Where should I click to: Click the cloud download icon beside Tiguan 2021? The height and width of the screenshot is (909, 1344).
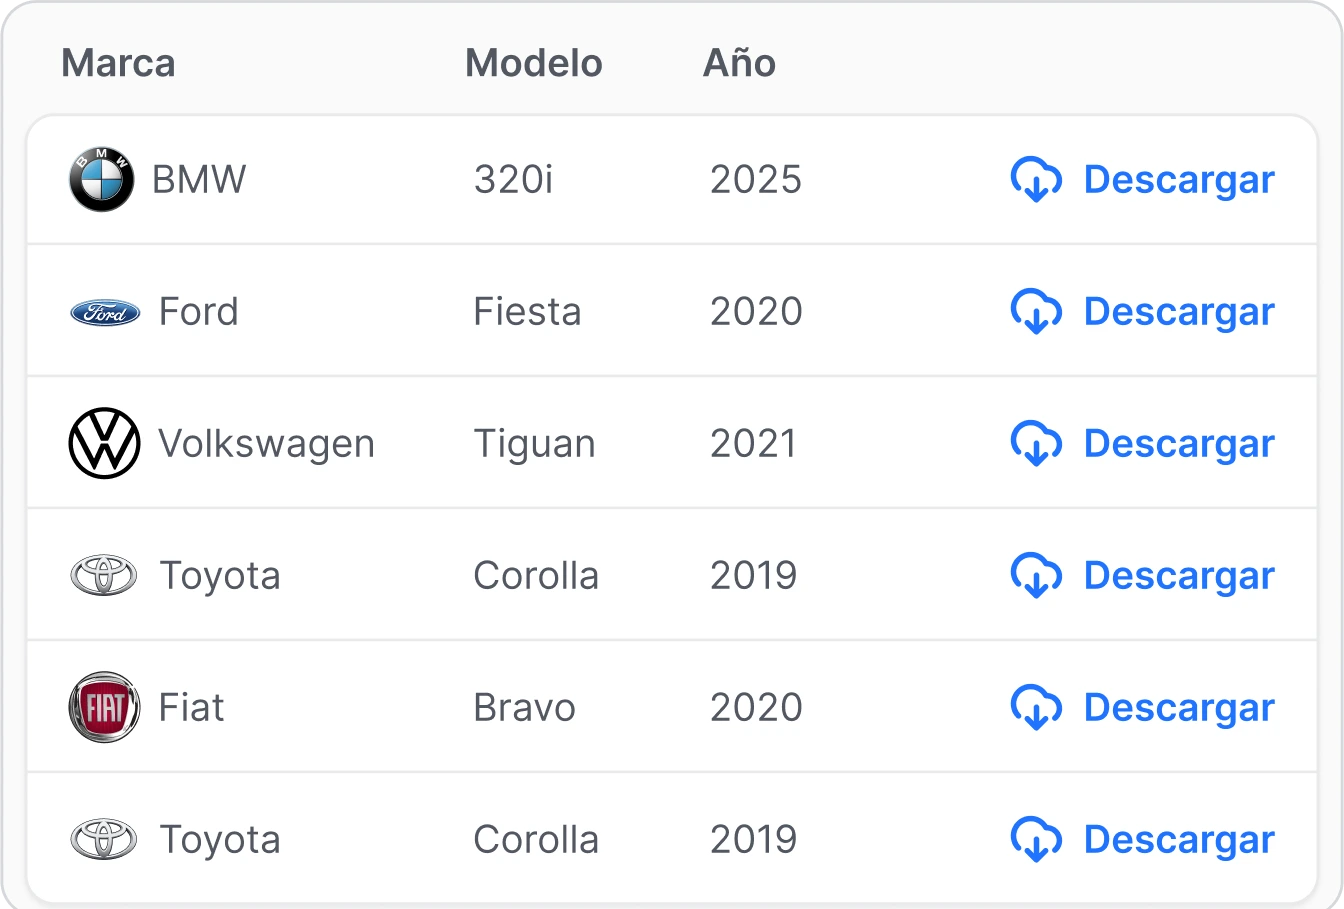pos(1036,444)
